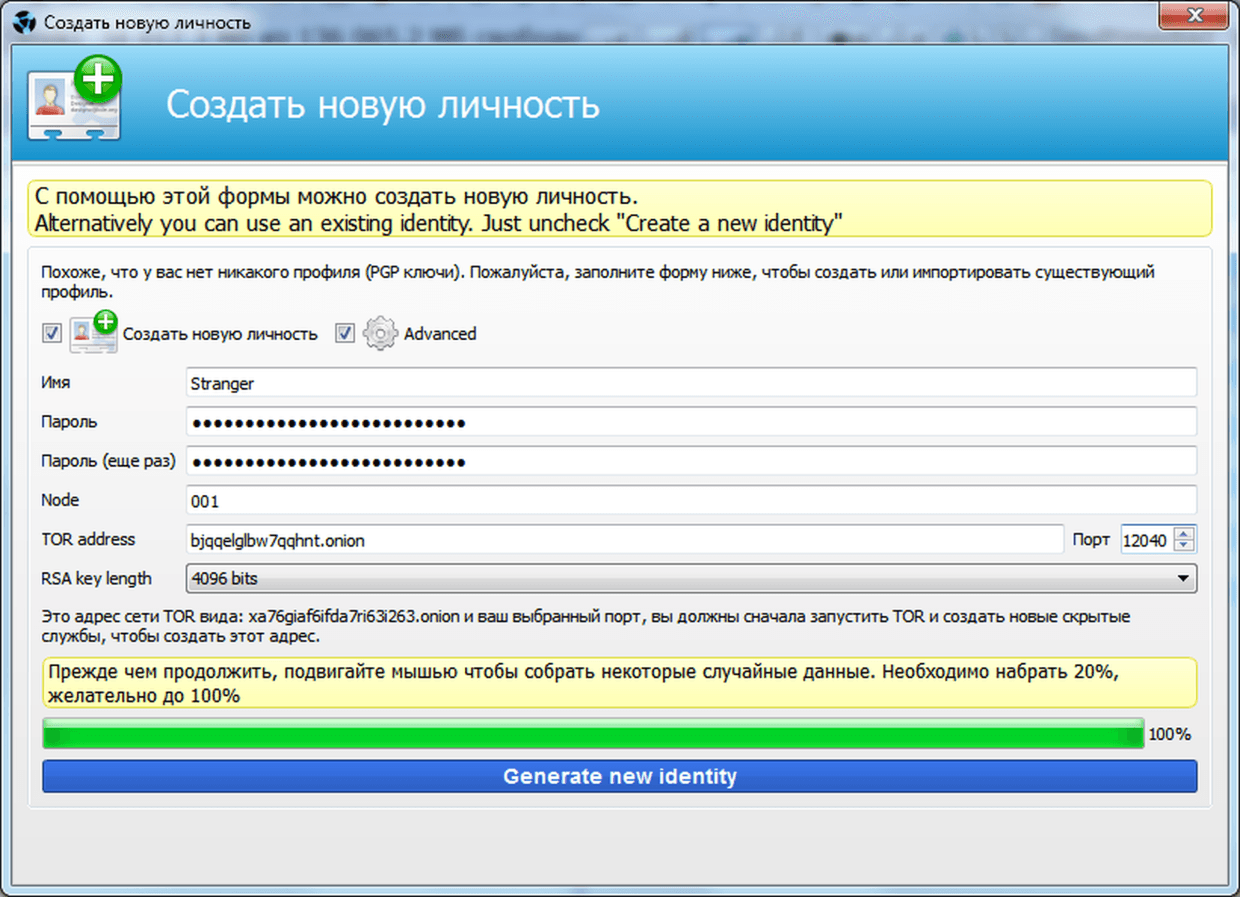Click the Порт value field 12040

pos(1145,540)
